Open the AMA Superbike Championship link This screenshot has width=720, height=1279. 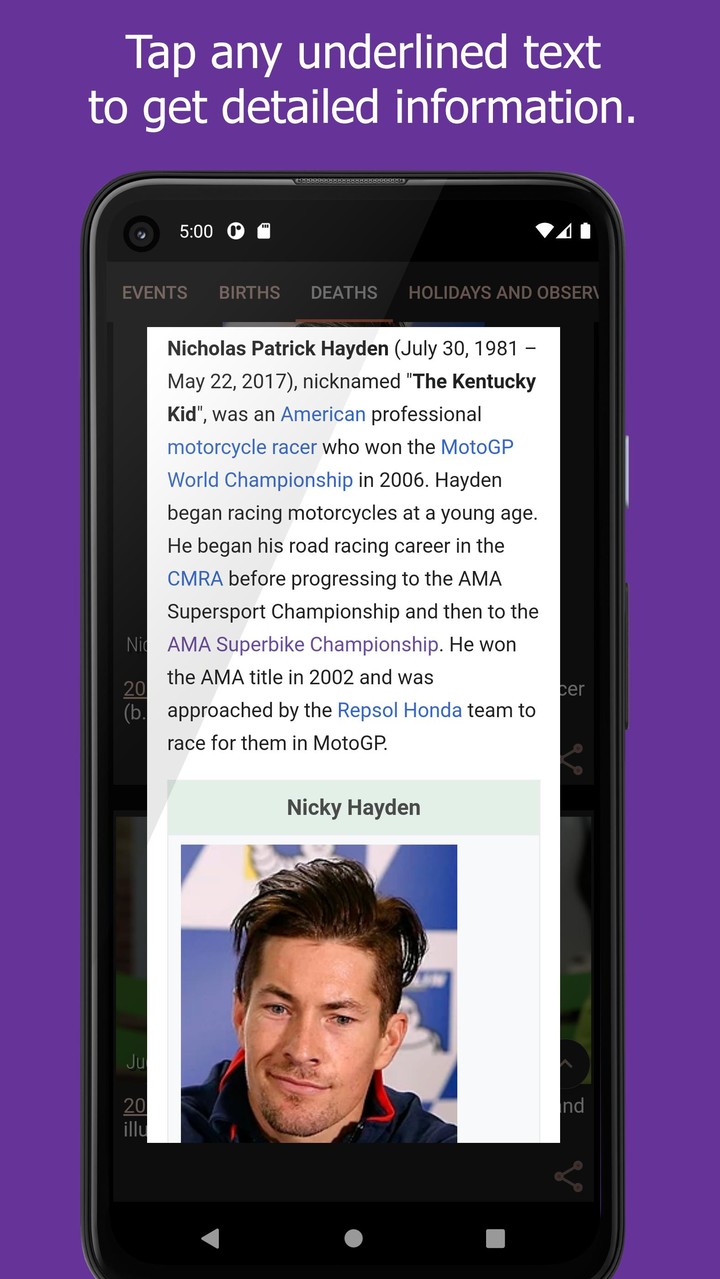(303, 645)
